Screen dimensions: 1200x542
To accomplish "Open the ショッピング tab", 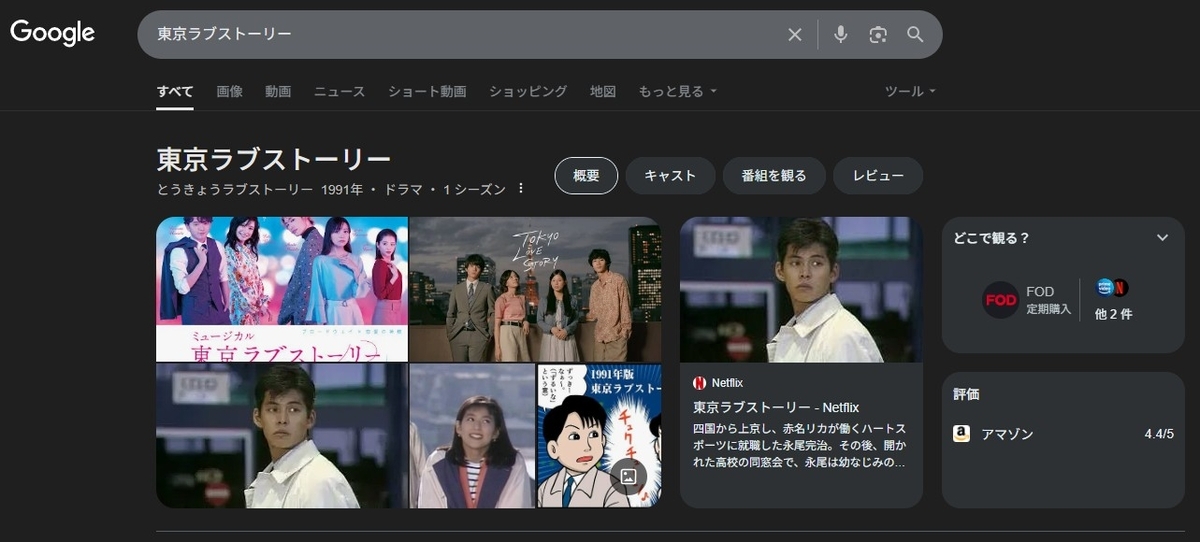I will 528,91.
